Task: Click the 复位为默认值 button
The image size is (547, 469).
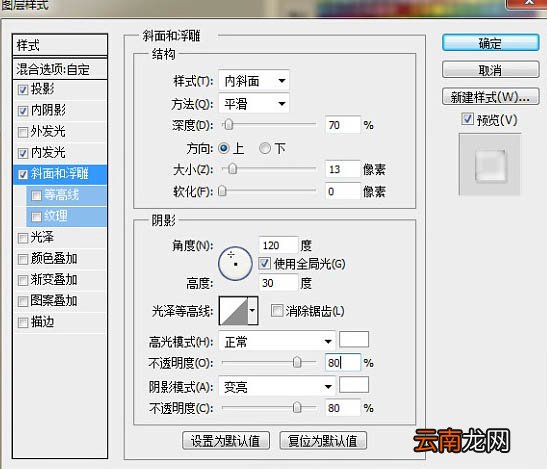Action: (323, 441)
